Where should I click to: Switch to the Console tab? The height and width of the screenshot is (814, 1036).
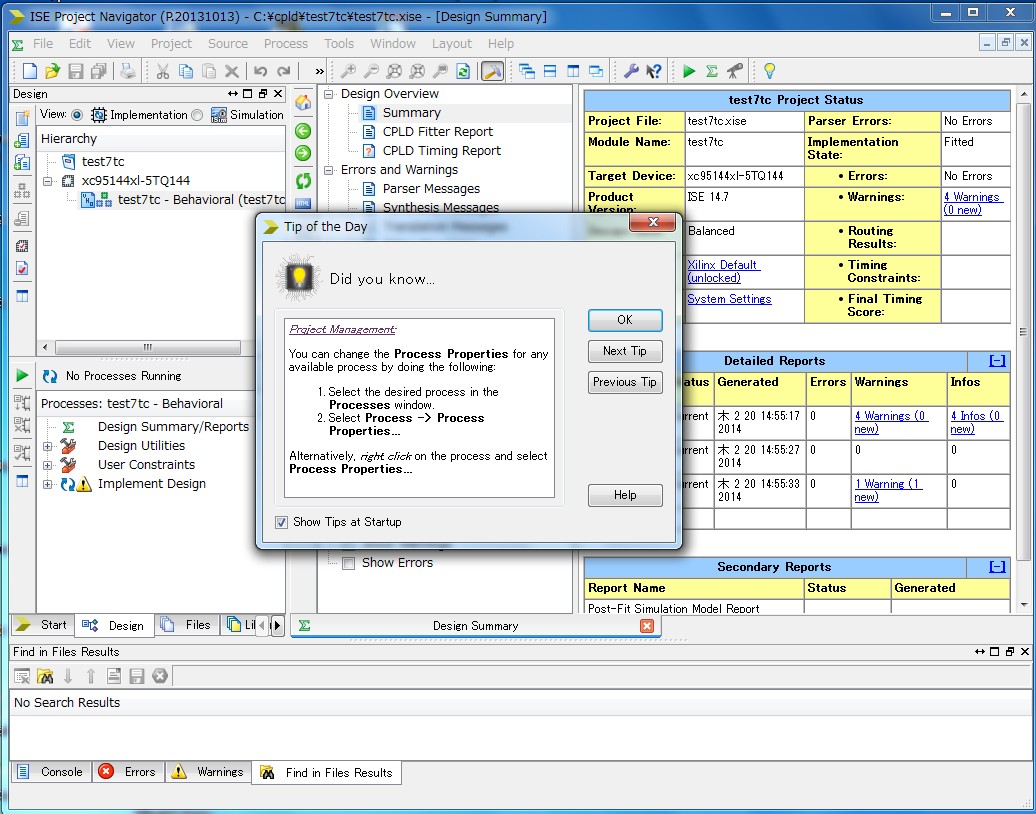pos(52,772)
